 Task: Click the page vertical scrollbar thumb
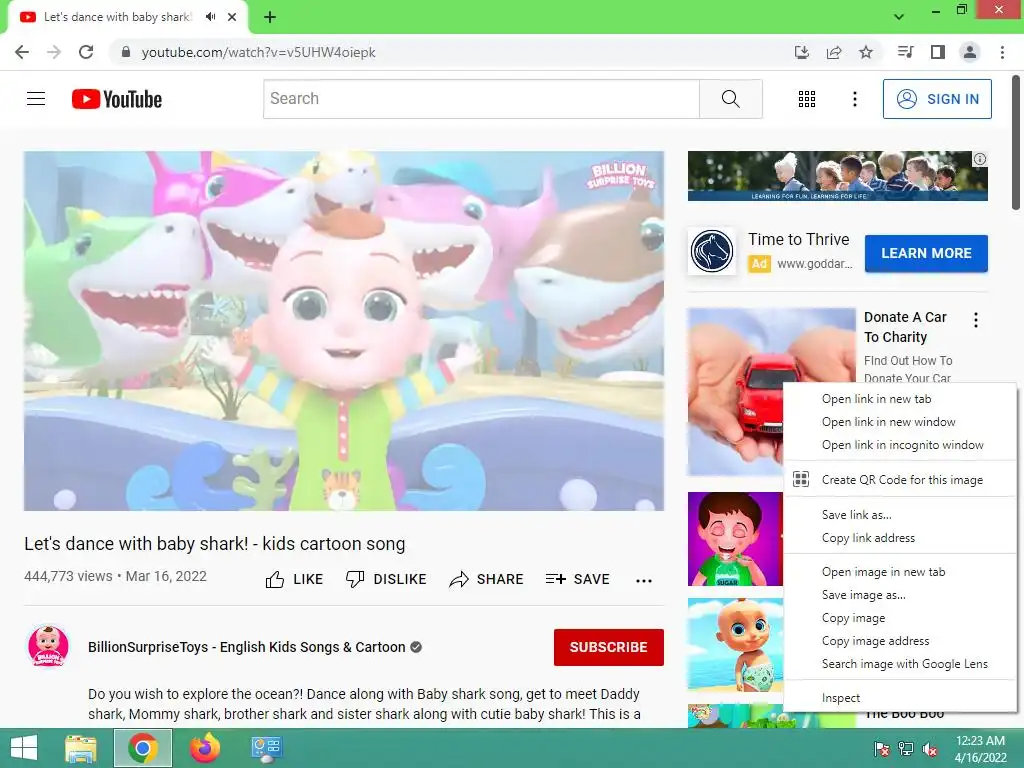pos(1016,144)
